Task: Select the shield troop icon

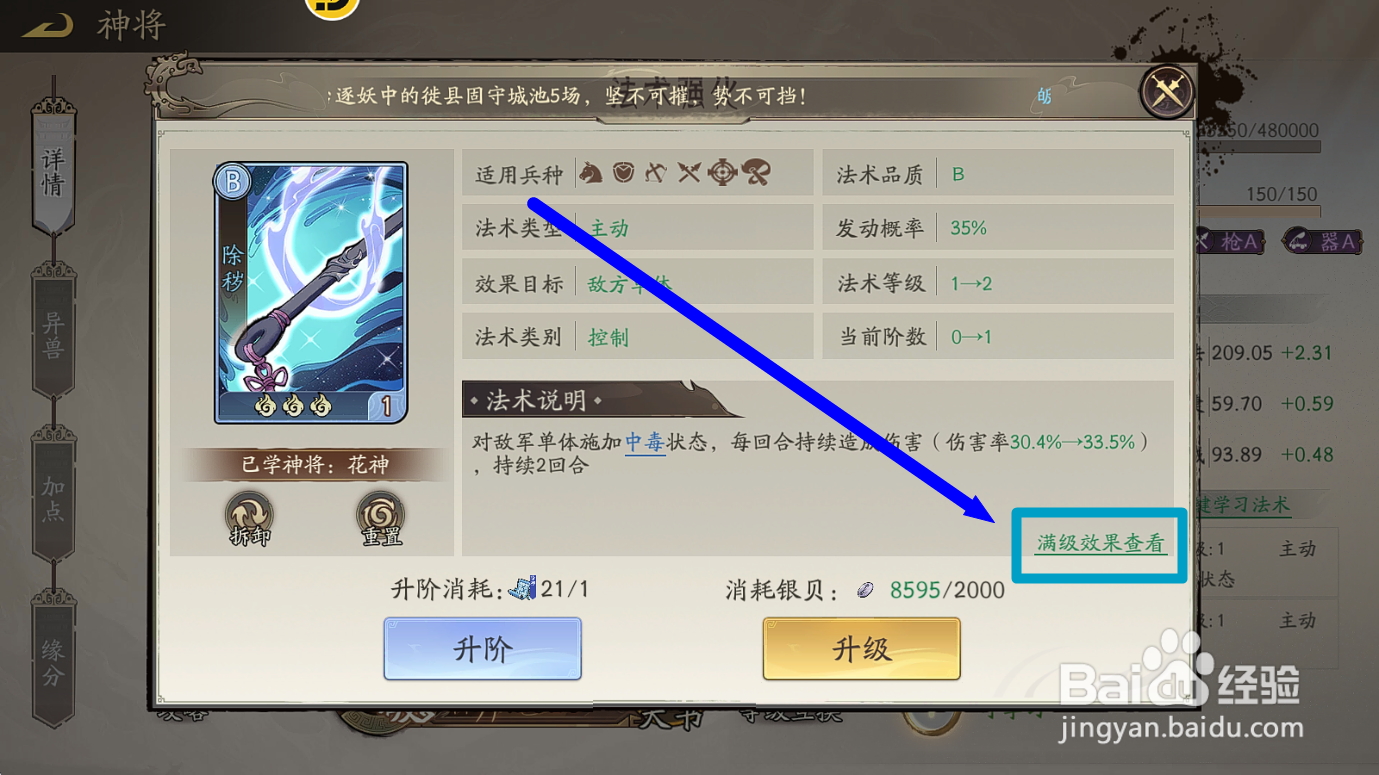Action: [623, 173]
